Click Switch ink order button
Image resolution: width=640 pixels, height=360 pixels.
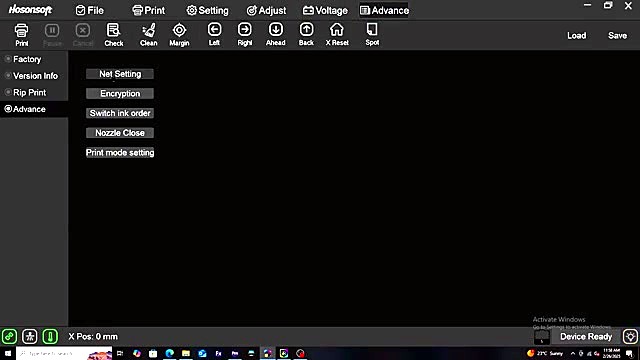[x=120, y=113]
